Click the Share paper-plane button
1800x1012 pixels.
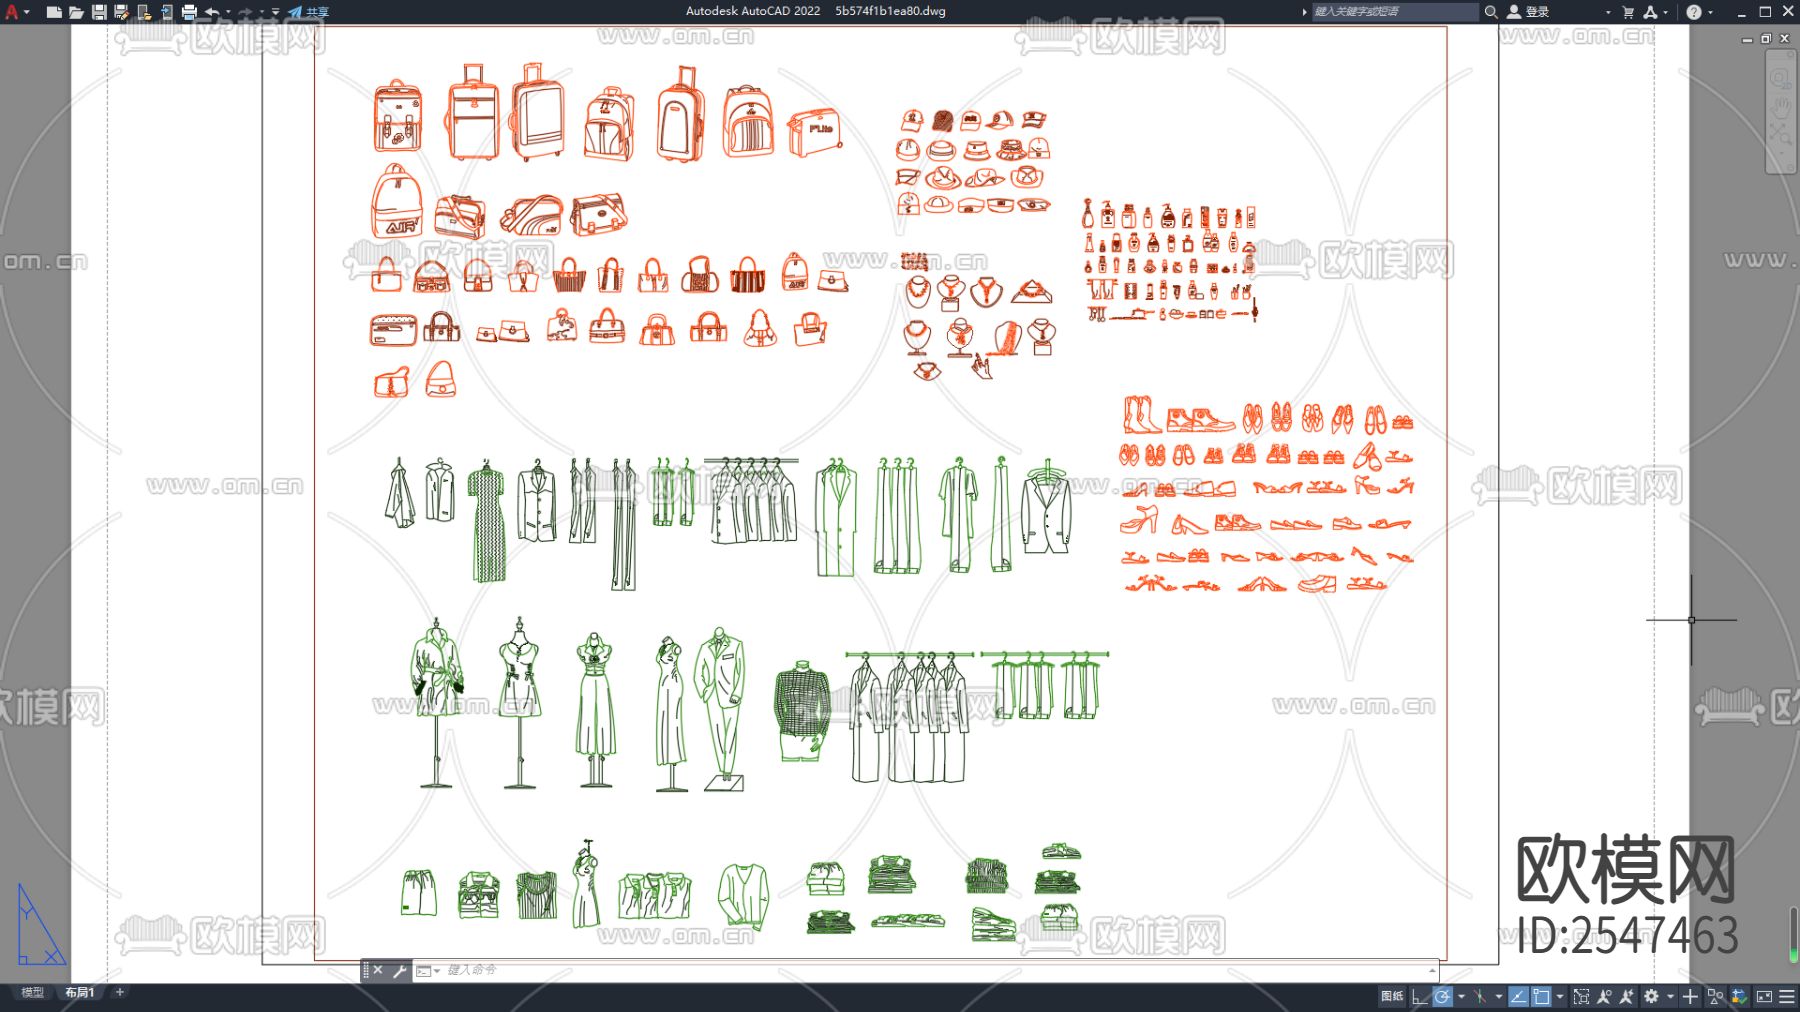(x=308, y=12)
